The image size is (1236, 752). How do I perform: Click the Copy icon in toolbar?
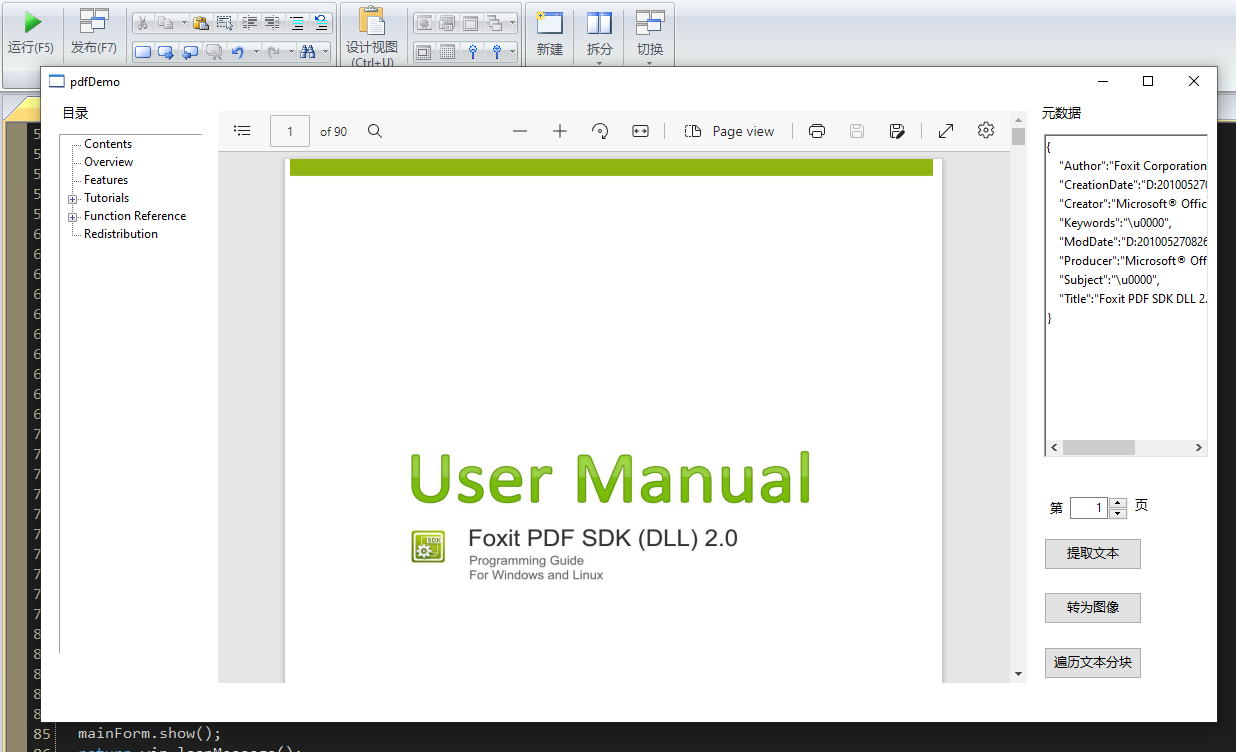(166, 22)
